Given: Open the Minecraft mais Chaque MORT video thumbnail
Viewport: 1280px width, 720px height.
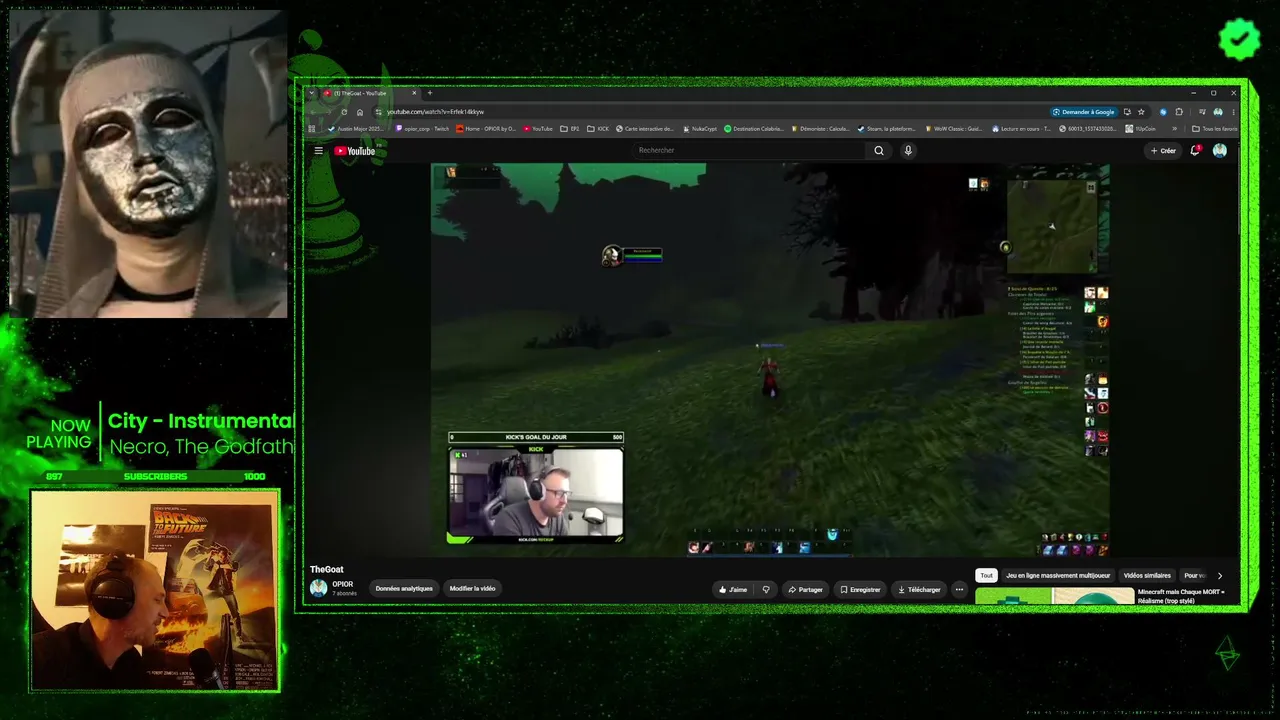Looking at the screenshot, I should pos(1054,598).
